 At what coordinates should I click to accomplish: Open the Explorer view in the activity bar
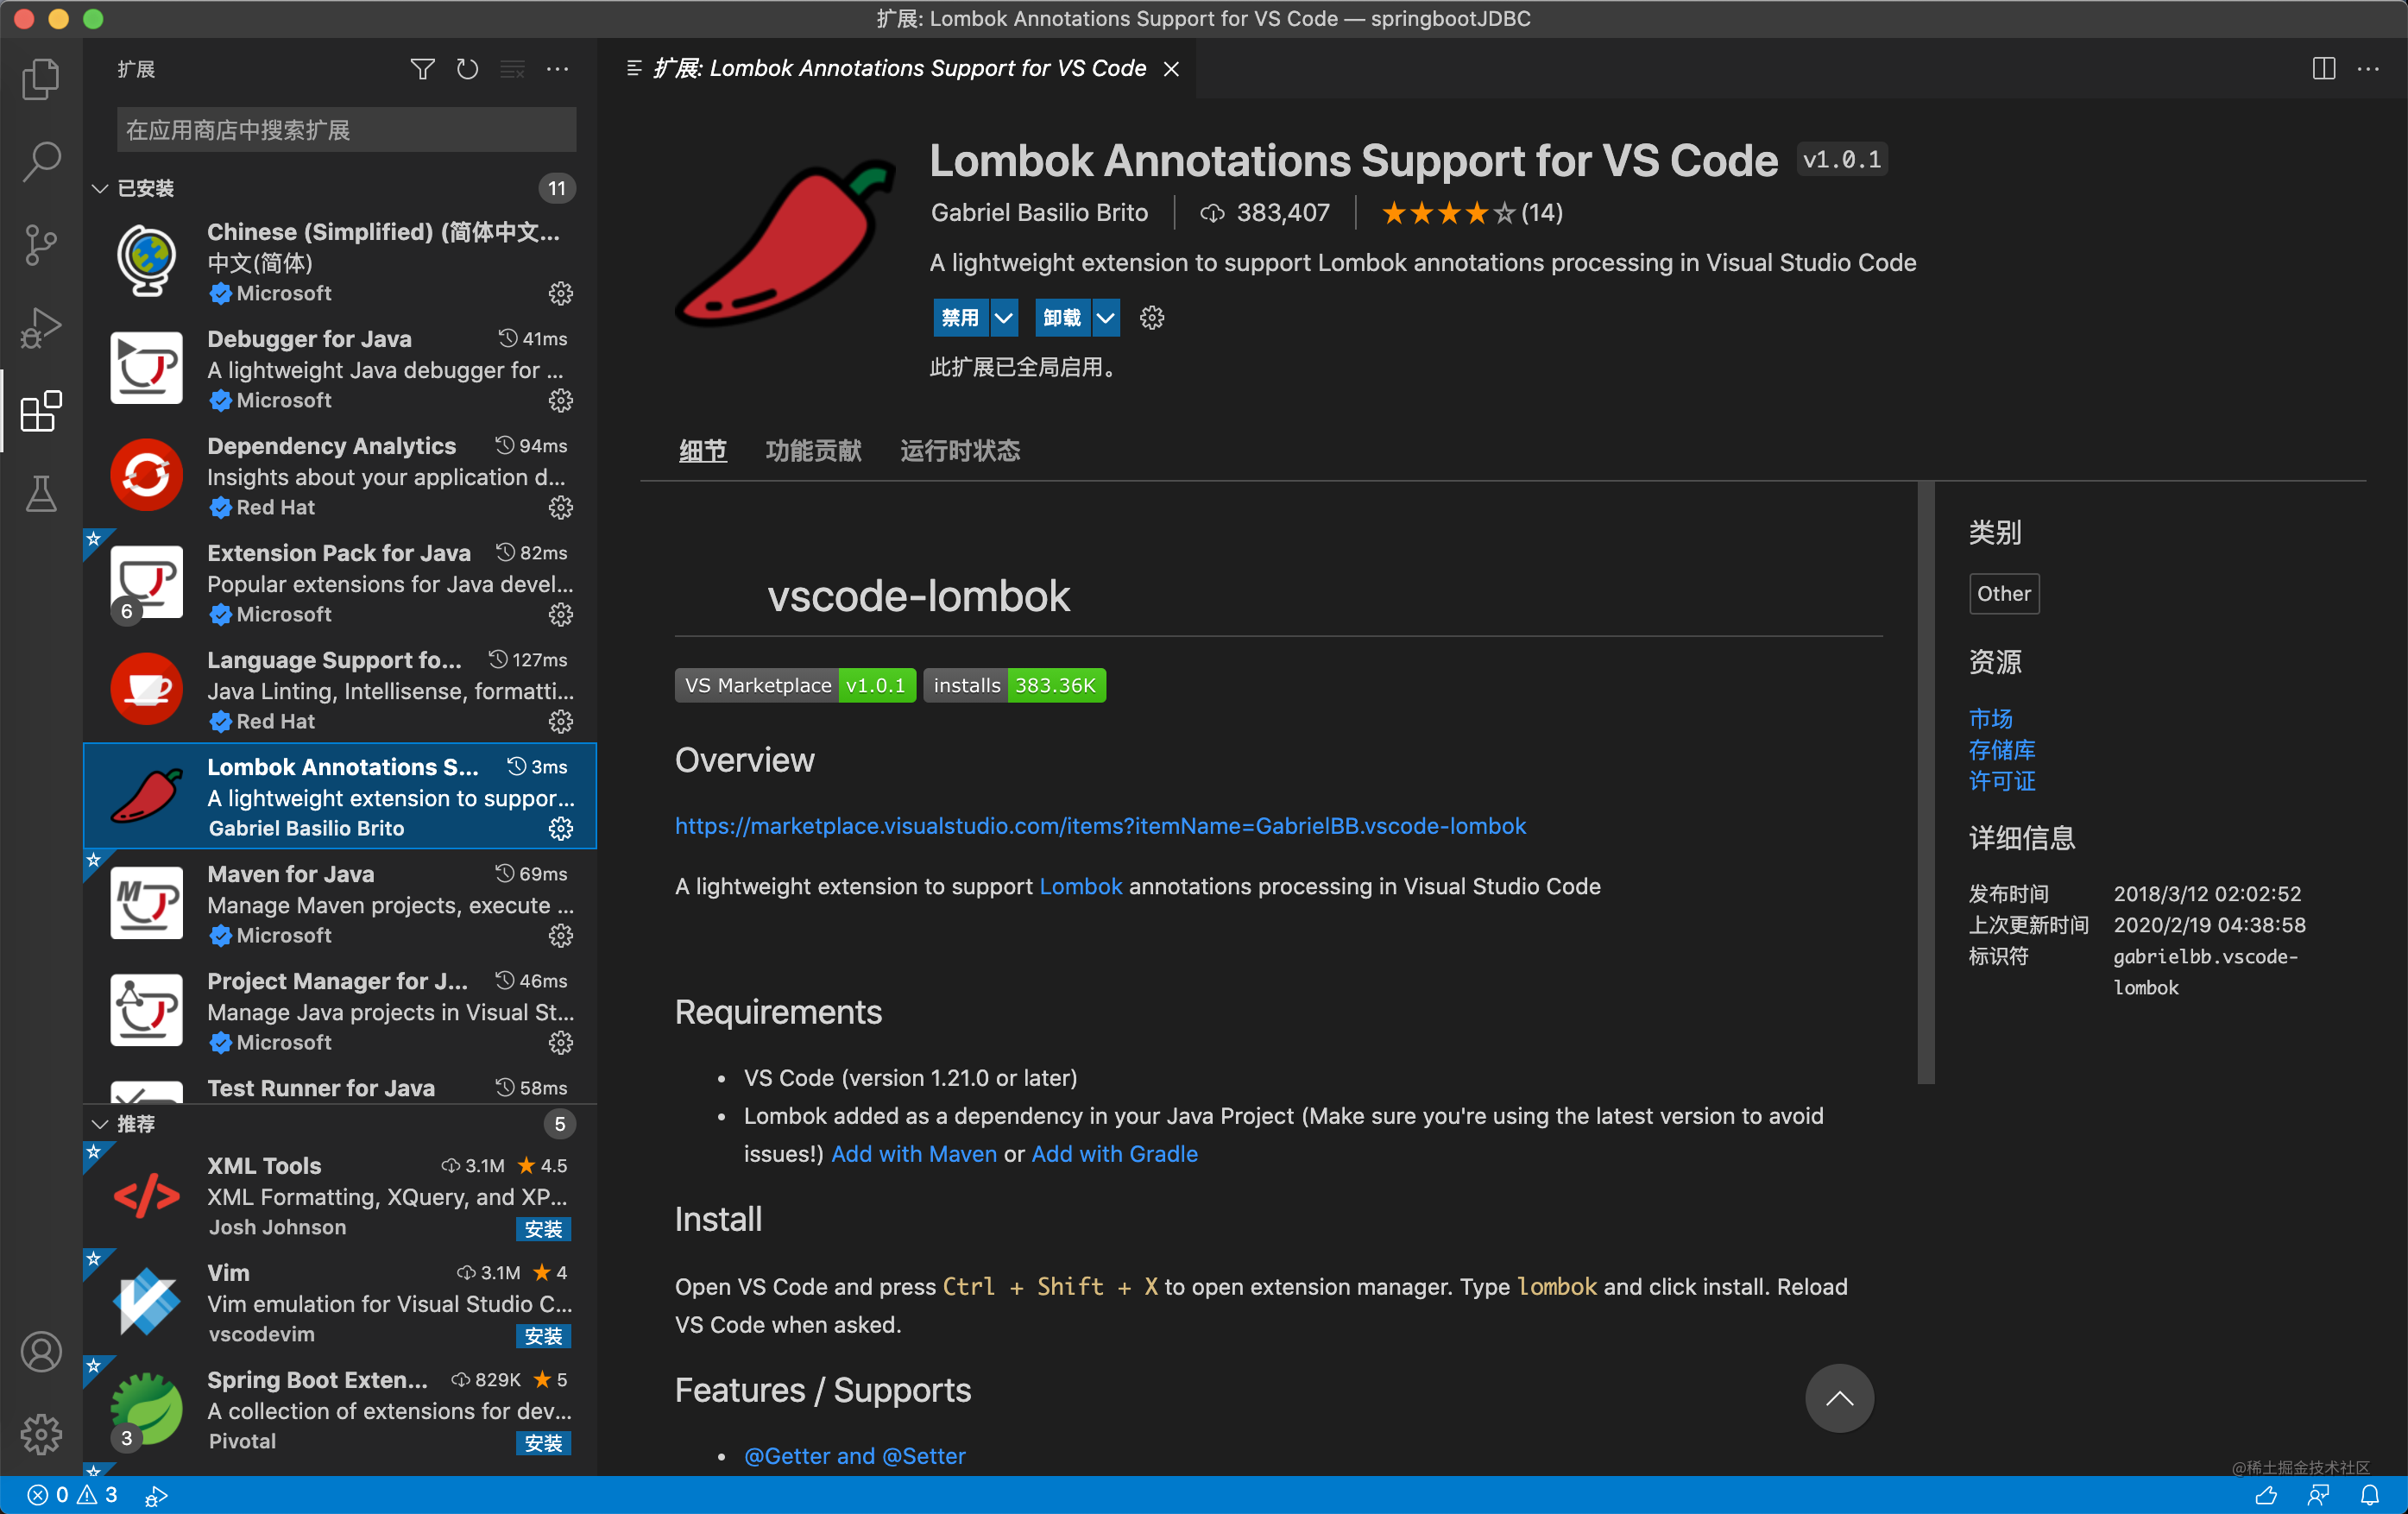tap(41, 79)
